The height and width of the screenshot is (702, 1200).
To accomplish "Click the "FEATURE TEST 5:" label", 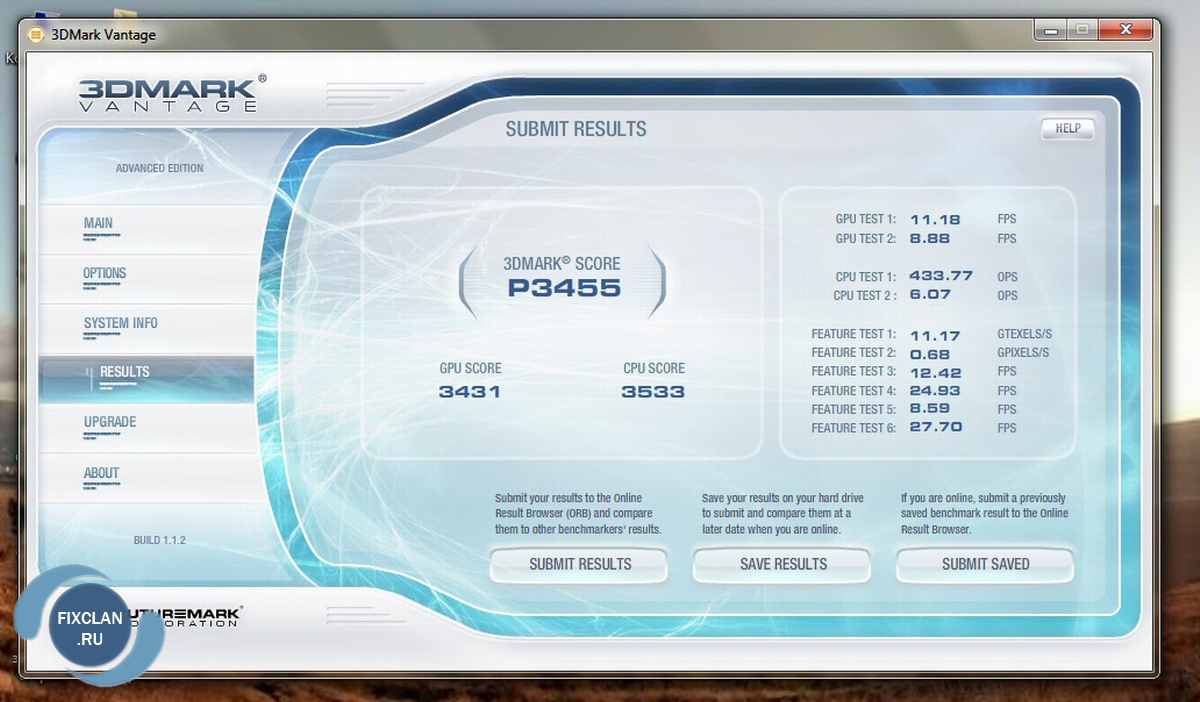I will (854, 410).
